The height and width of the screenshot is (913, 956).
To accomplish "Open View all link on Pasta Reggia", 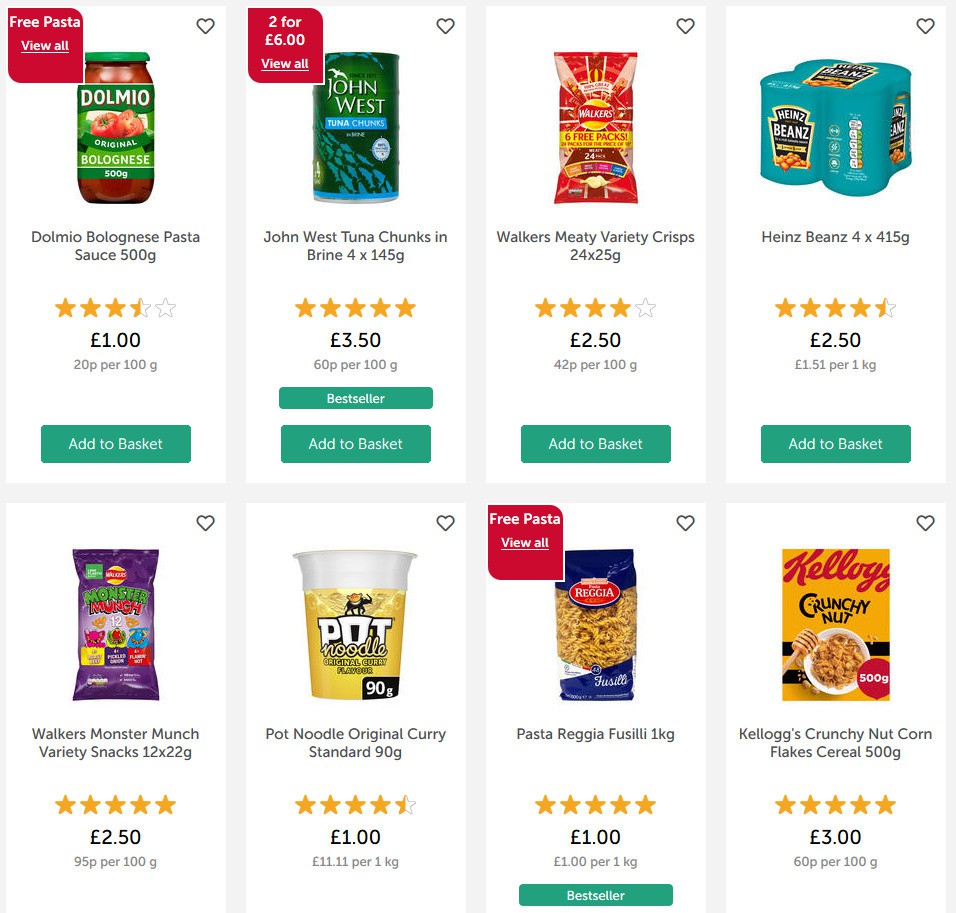I will pos(525,543).
